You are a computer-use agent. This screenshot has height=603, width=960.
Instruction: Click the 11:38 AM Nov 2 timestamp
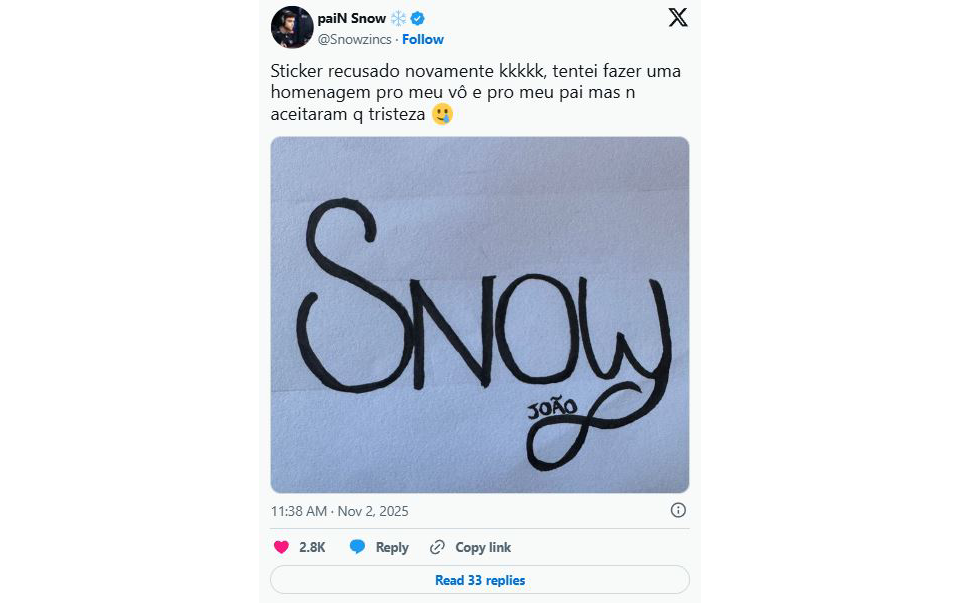tap(340, 511)
